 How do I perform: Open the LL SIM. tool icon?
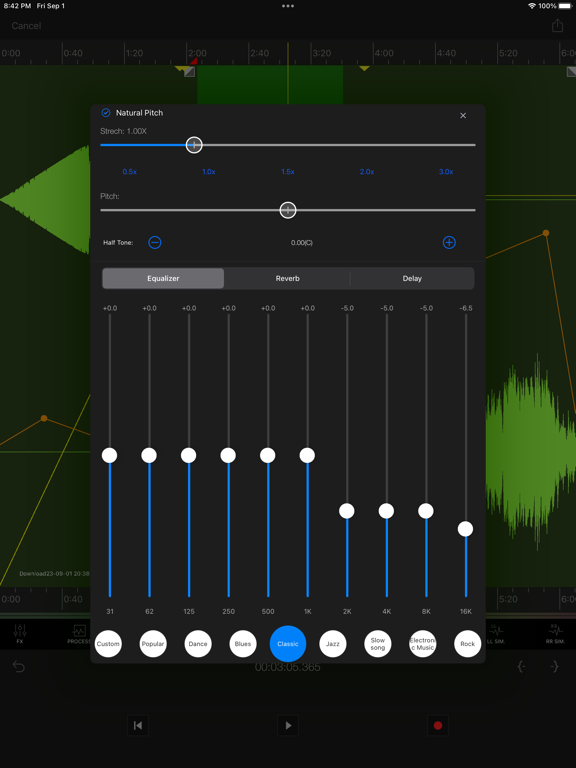pyautogui.click(x=496, y=634)
